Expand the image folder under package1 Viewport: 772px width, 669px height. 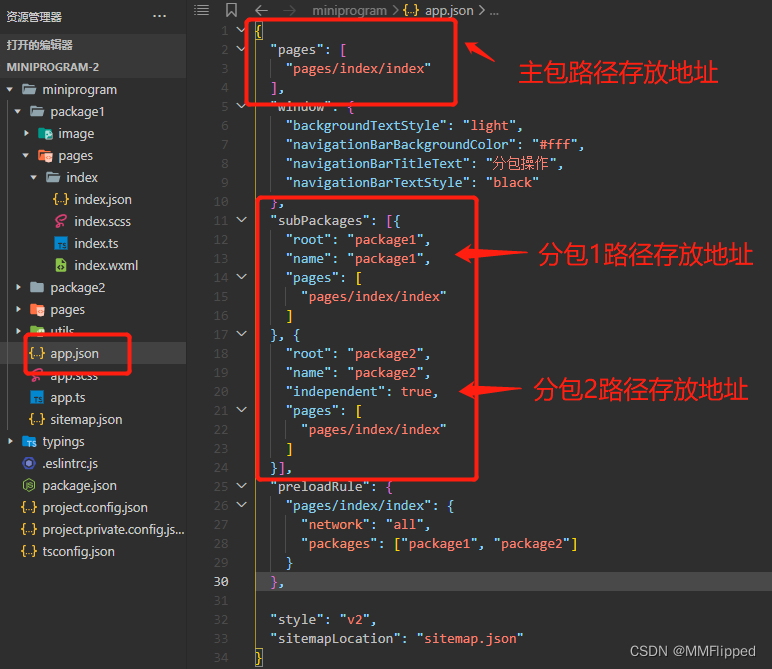(26, 133)
